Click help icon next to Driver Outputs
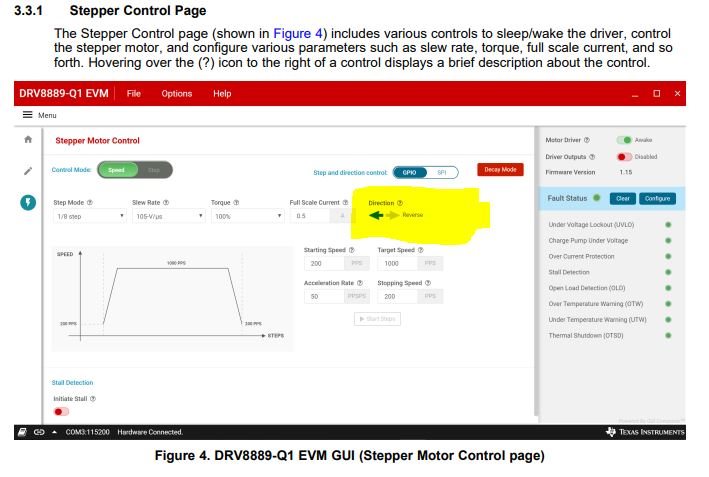Viewport: 709px width, 477px height. (x=592, y=157)
